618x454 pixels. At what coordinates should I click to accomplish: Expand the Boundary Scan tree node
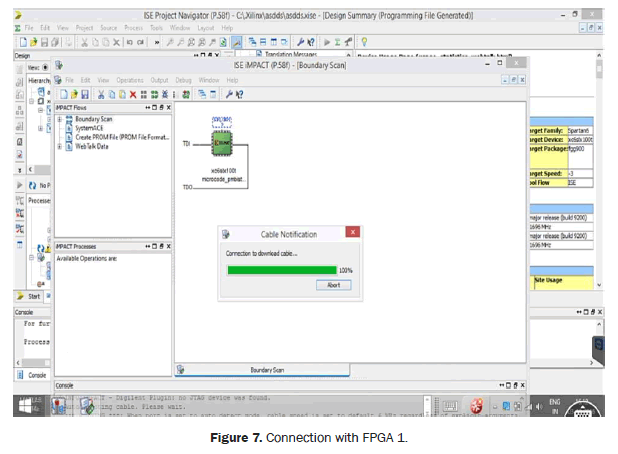coord(59,119)
